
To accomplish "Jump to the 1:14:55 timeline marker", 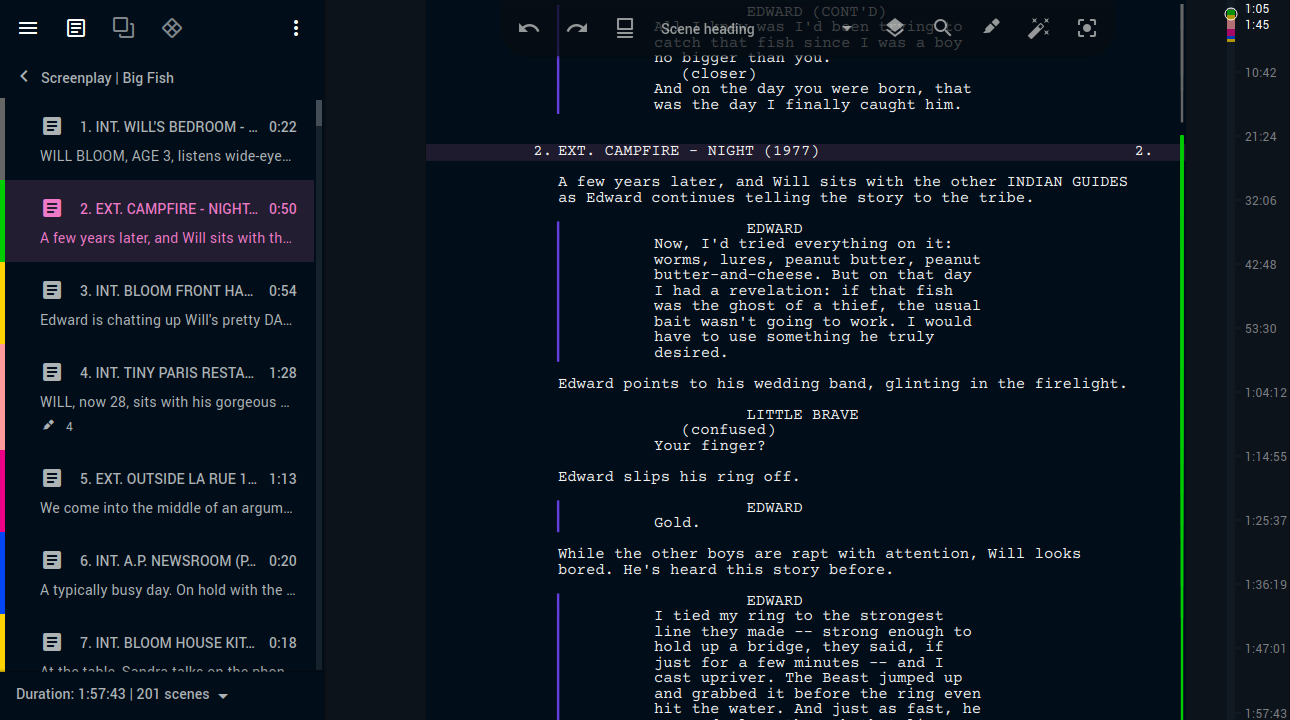I will tap(1265, 457).
